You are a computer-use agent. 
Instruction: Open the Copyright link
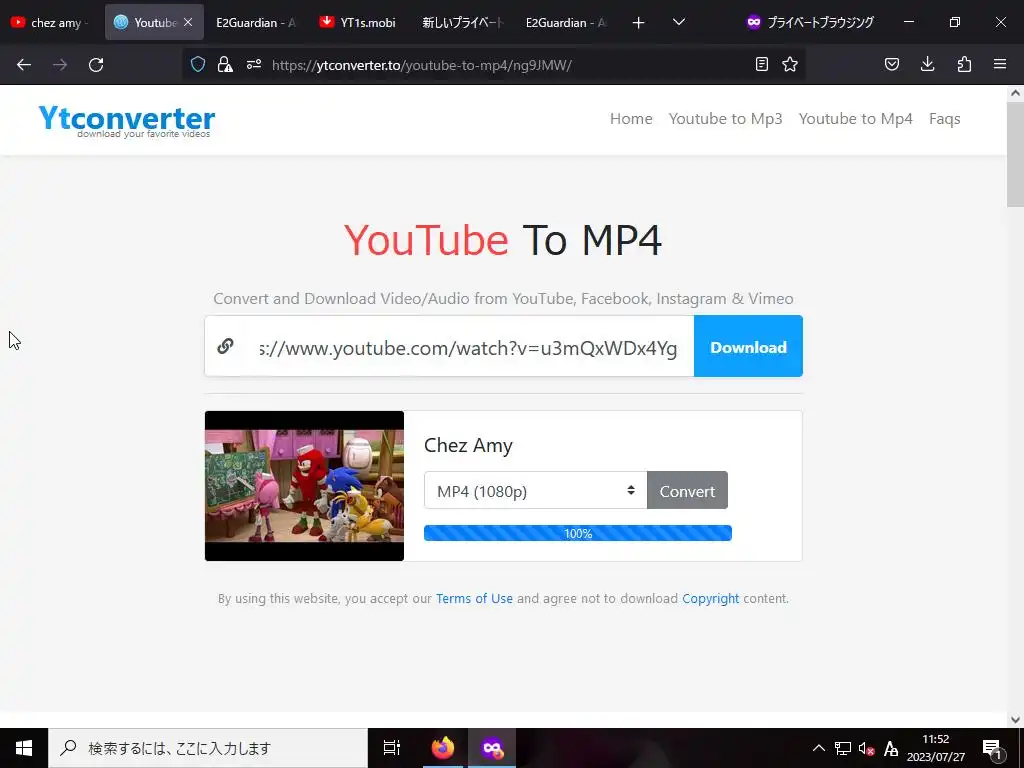click(711, 598)
